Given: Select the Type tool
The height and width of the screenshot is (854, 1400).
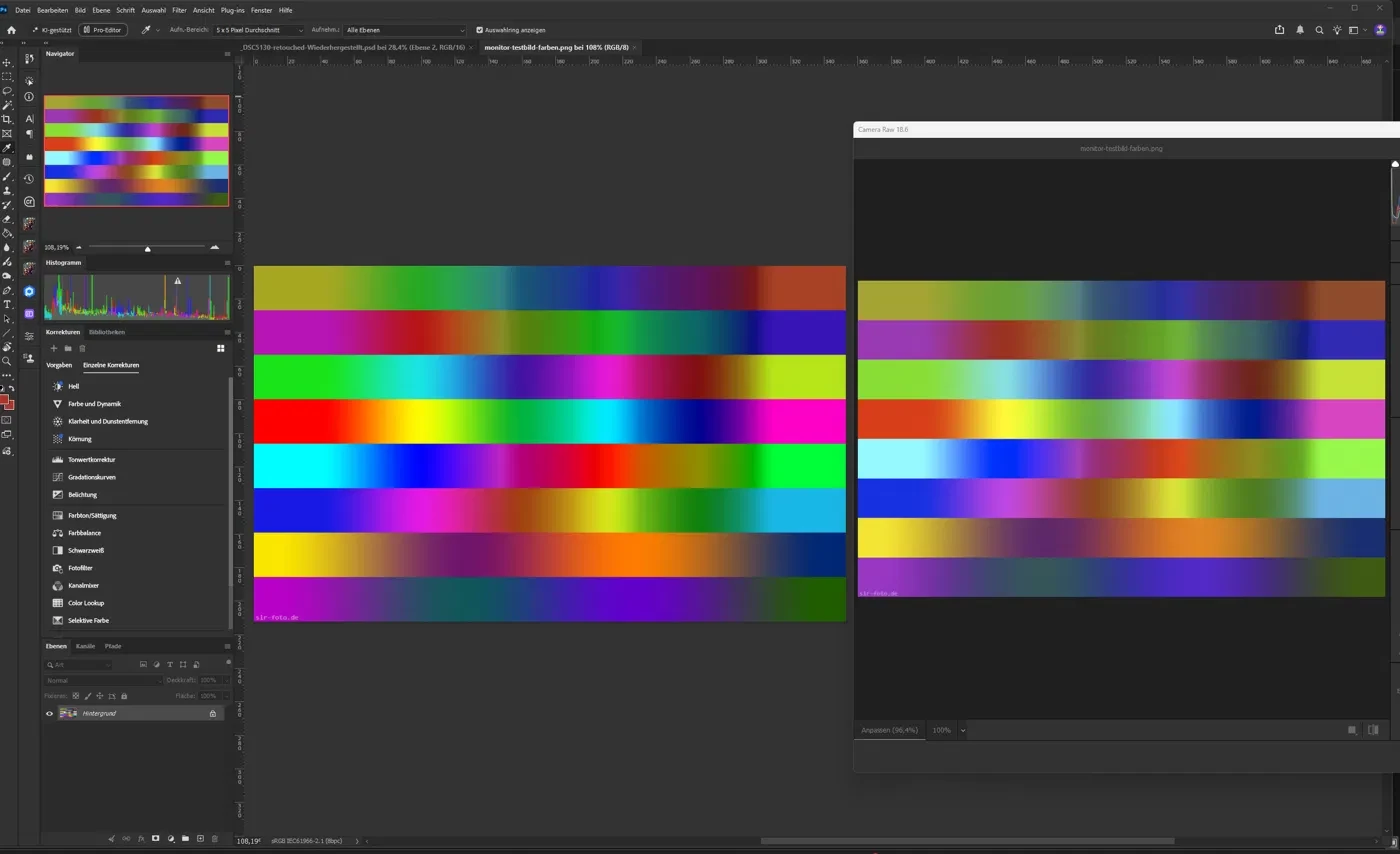Looking at the screenshot, I should click(7, 304).
